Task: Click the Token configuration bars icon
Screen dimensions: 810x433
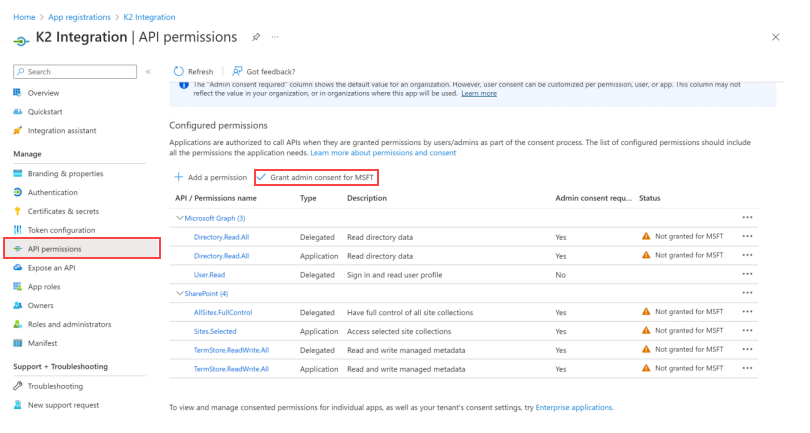Action: click(x=18, y=230)
